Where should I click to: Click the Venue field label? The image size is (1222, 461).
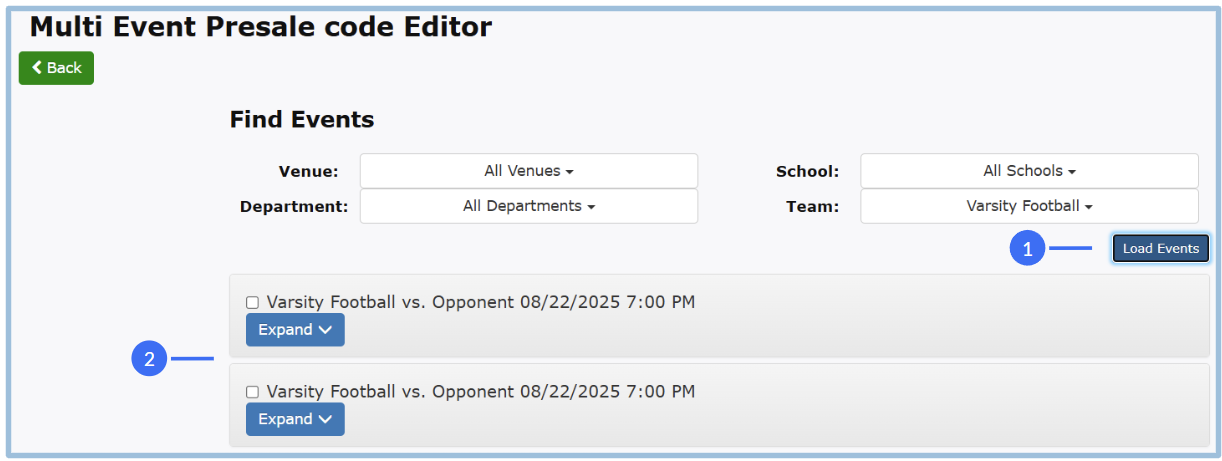[308, 171]
